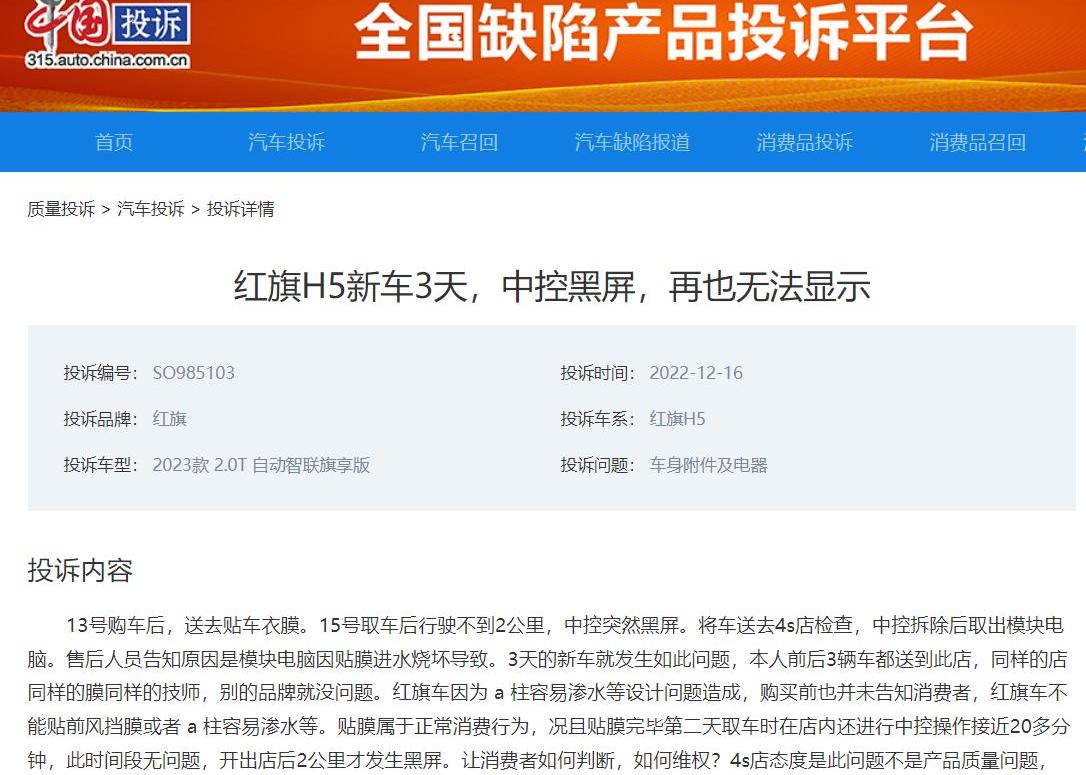Click the complaint title 红旗H5新车3天
This screenshot has height=775, width=1086.
point(552,286)
